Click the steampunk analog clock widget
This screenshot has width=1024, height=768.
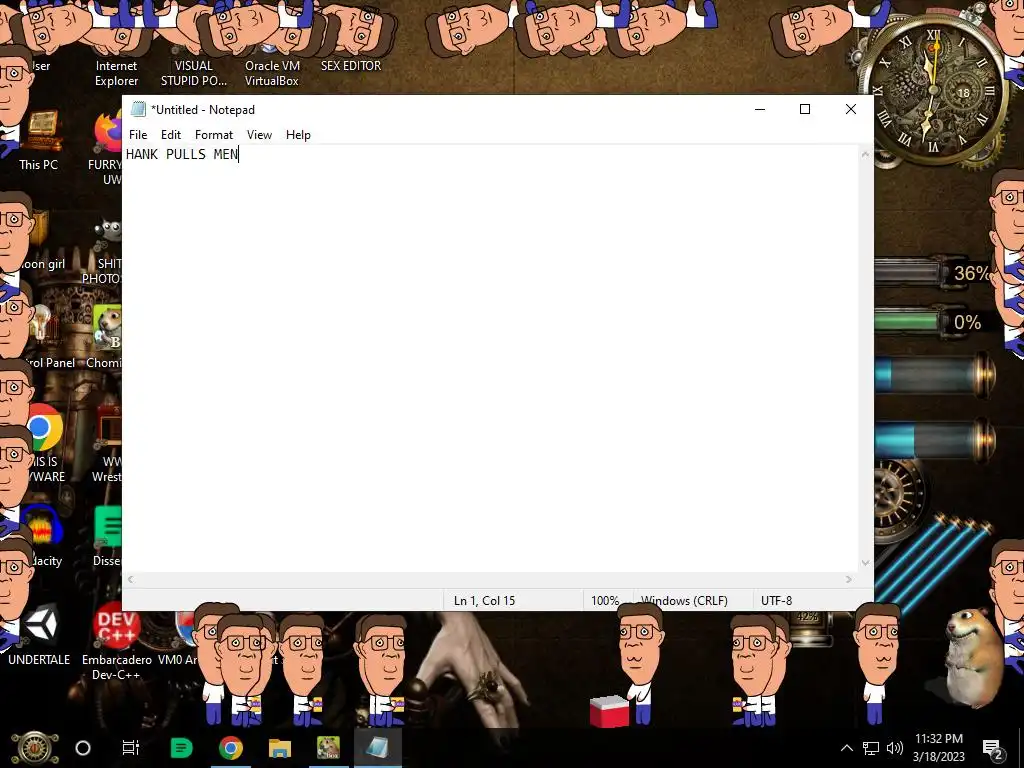point(933,91)
